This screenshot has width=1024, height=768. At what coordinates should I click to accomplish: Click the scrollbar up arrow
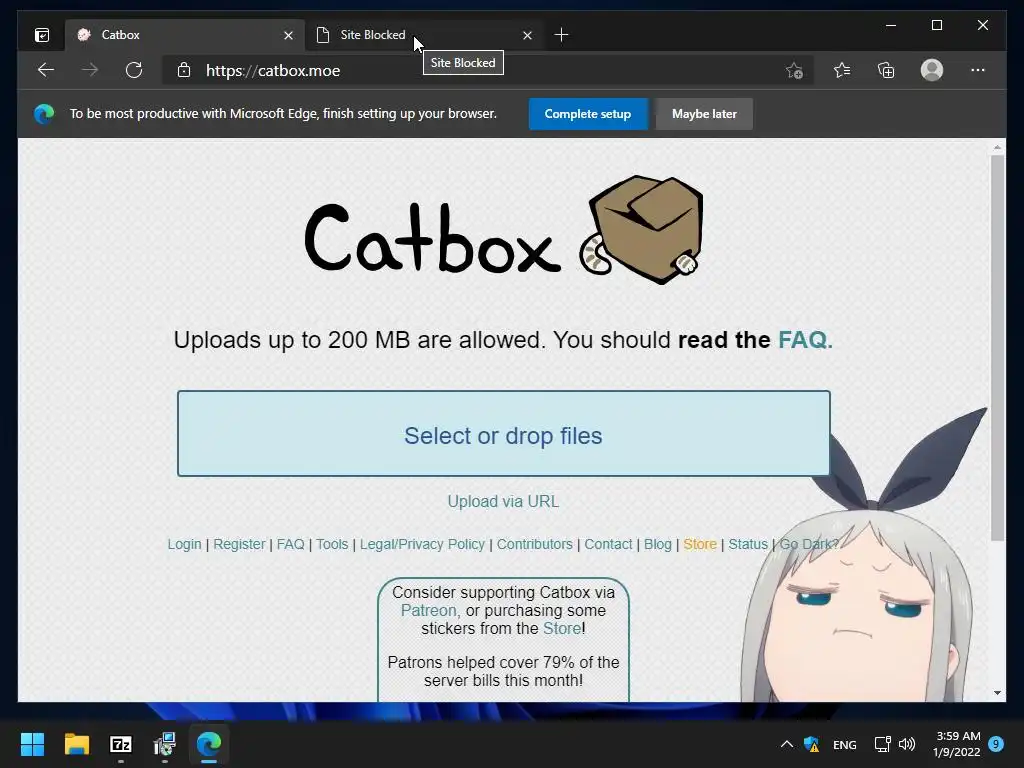[997, 148]
